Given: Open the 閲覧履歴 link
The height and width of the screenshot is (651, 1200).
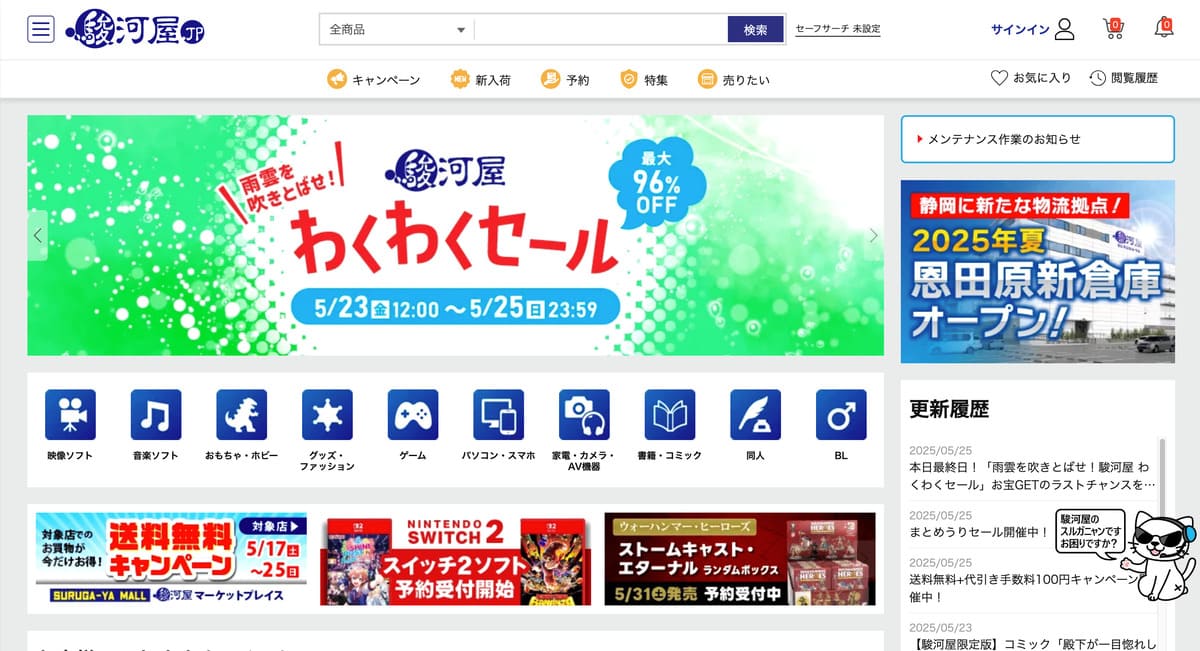Looking at the screenshot, I should point(1123,78).
